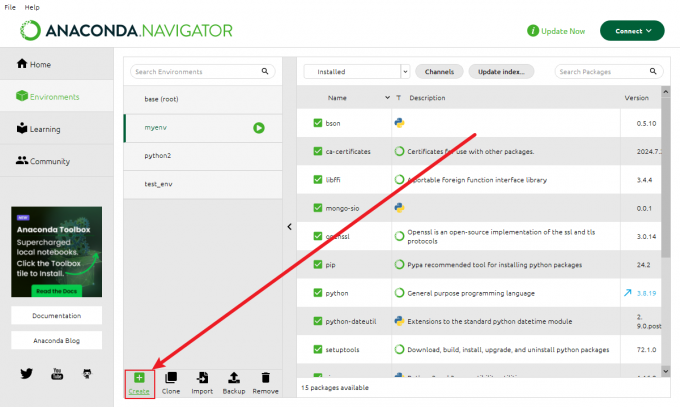Click the conda ring icon for python

[399, 293]
